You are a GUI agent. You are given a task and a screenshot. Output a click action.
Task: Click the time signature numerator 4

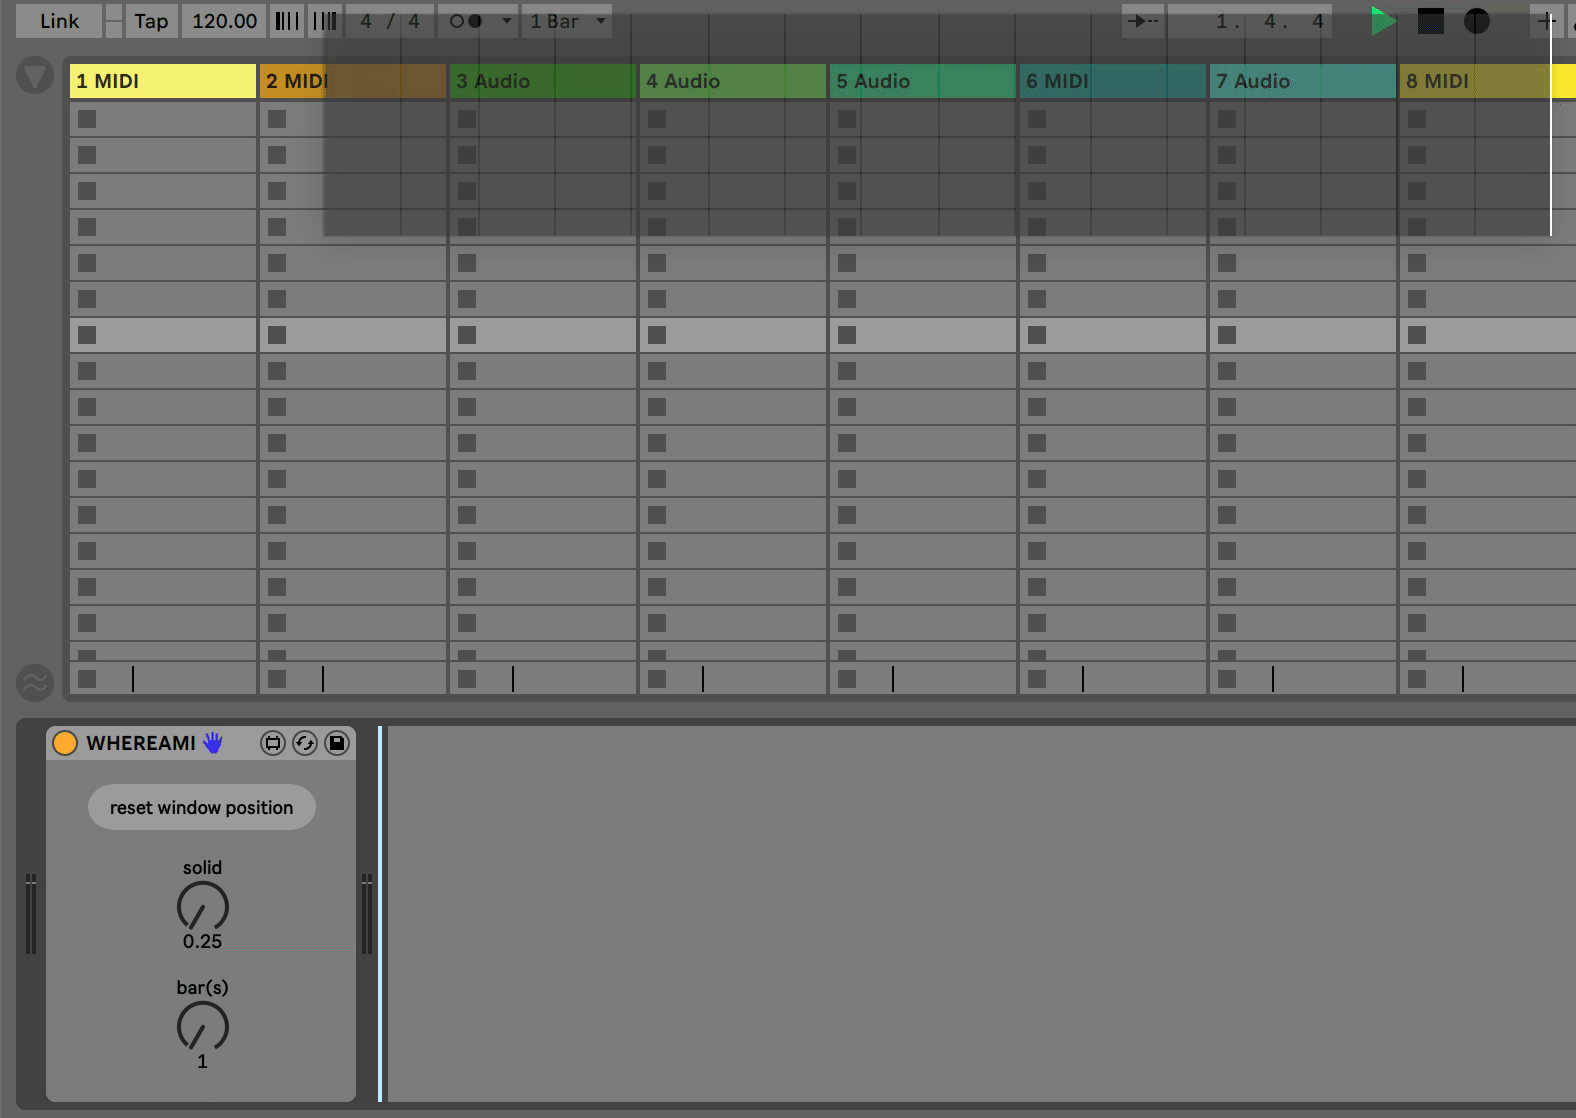pos(366,21)
